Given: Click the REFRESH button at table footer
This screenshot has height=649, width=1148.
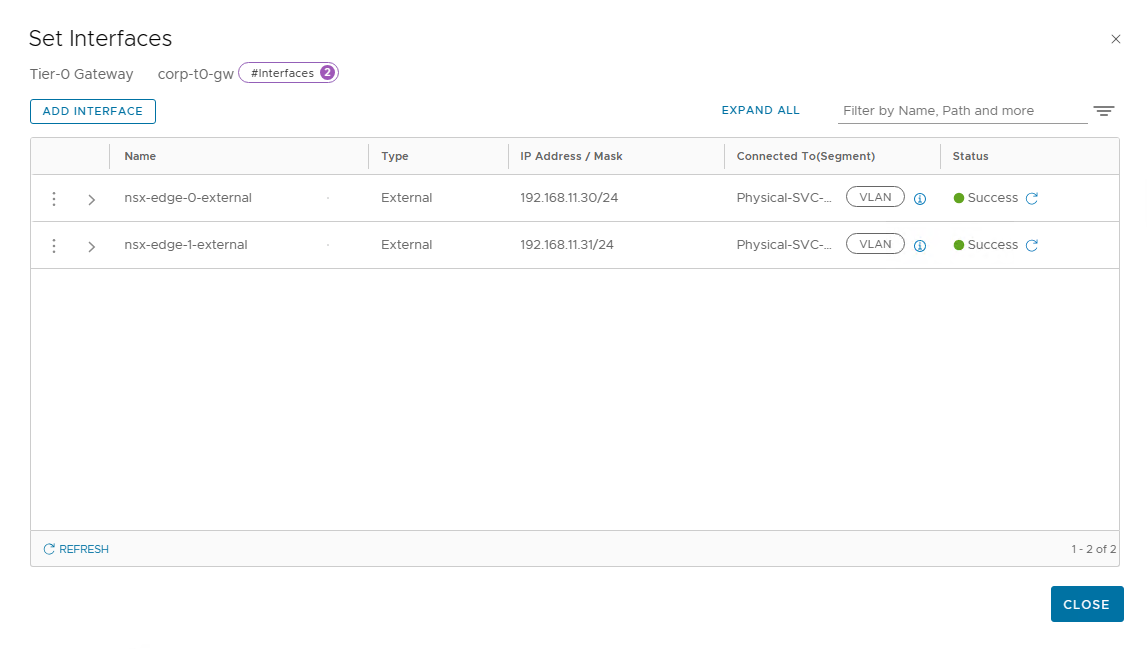Looking at the screenshot, I should tap(75, 549).
